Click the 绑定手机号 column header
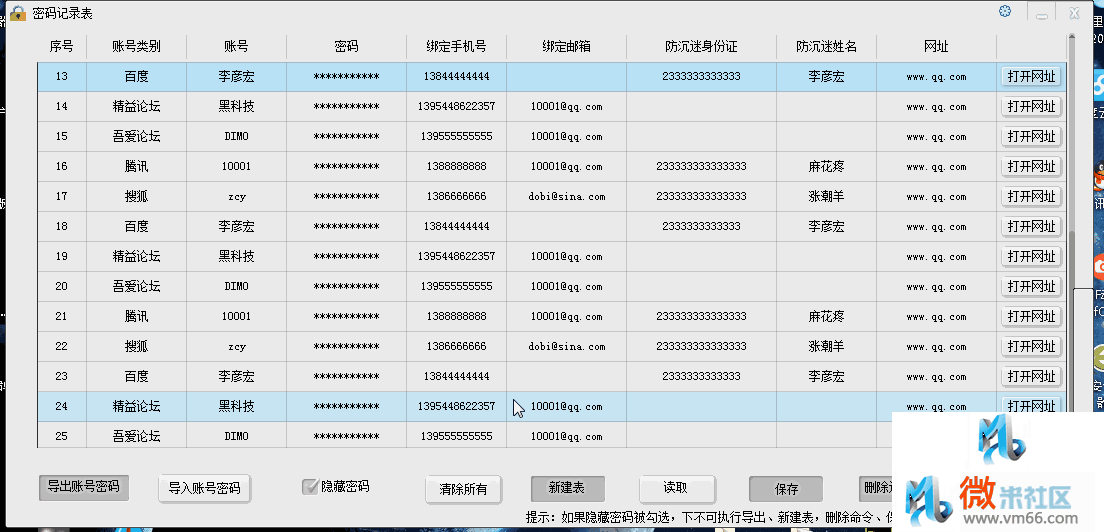This screenshot has width=1104, height=532. 456,47
